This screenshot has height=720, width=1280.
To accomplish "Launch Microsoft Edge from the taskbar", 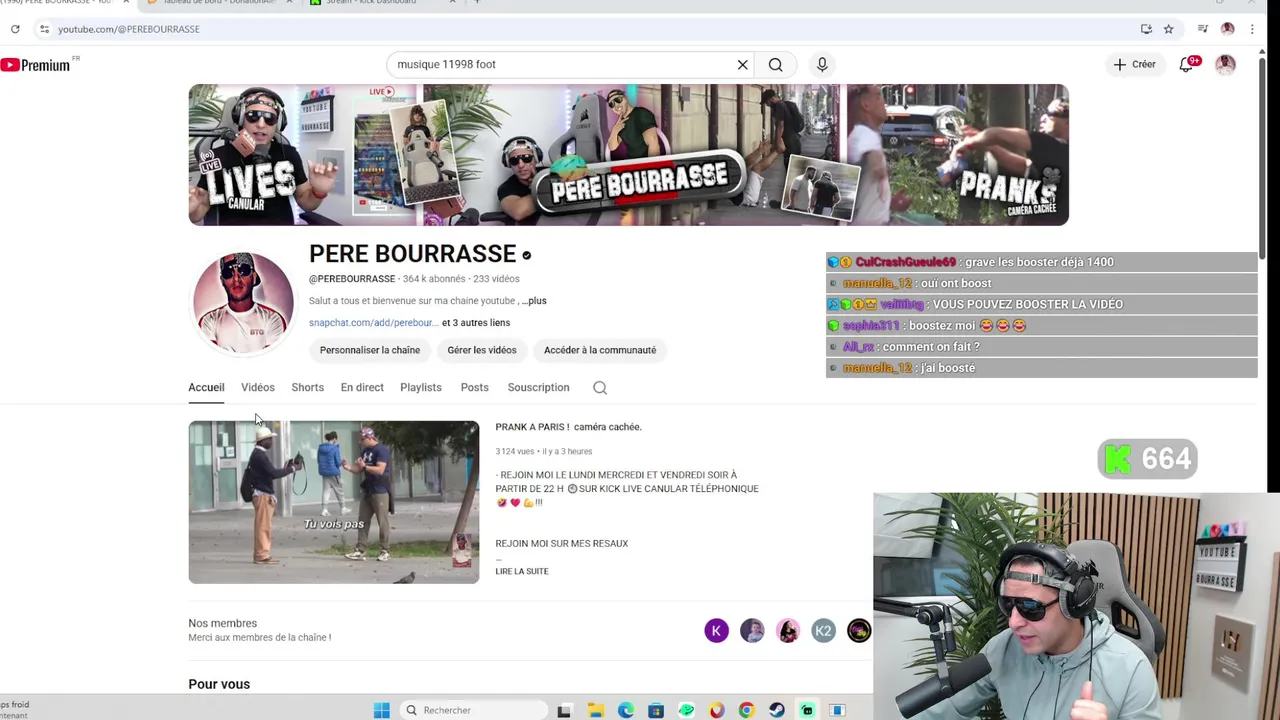I will point(625,710).
